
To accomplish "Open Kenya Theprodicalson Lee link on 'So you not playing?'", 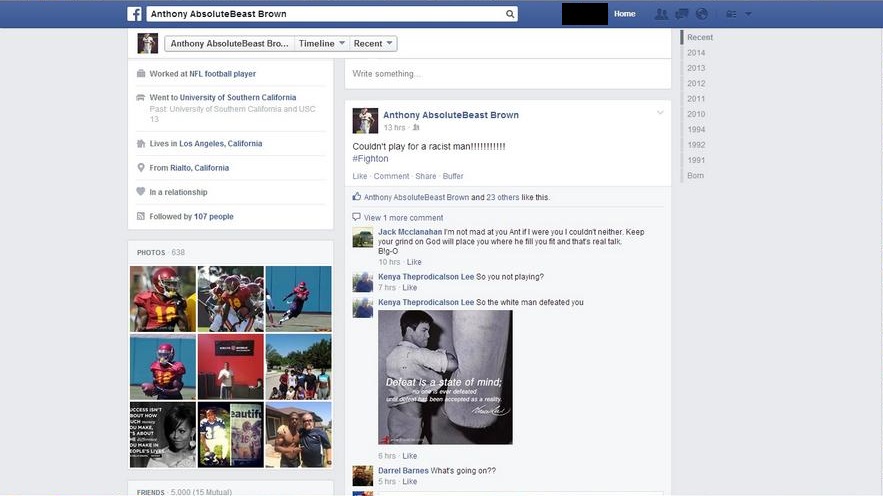I will coord(426,277).
